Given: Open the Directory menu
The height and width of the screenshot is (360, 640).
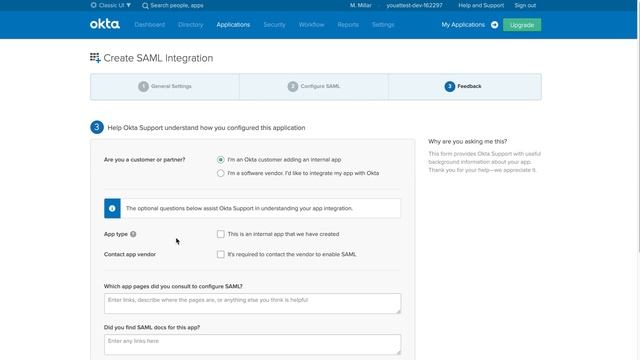Looking at the screenshot, I should coord(191,25).
